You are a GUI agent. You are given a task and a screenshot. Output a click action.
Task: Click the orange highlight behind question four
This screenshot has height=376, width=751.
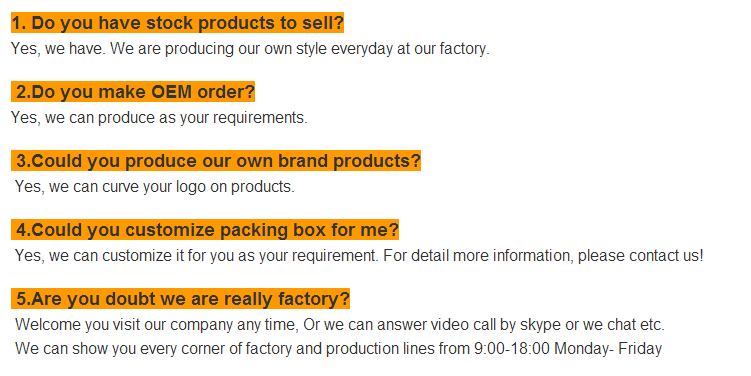pos(205,229)
